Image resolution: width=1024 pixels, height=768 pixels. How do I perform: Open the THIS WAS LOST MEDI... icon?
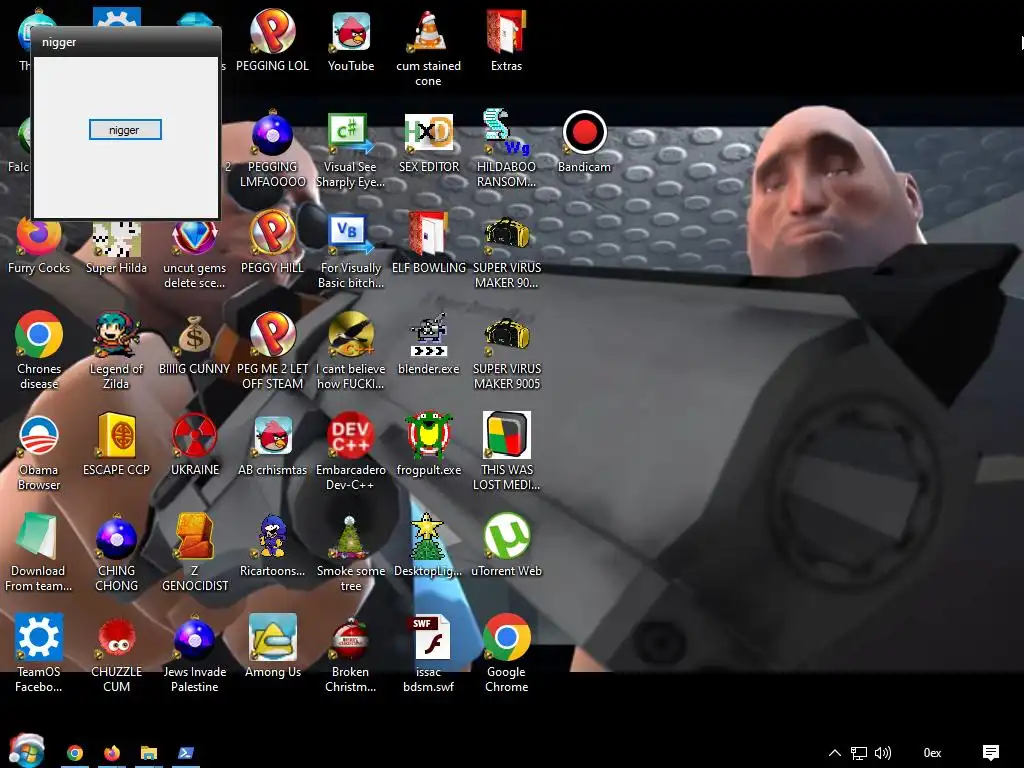tap(507, 435)
